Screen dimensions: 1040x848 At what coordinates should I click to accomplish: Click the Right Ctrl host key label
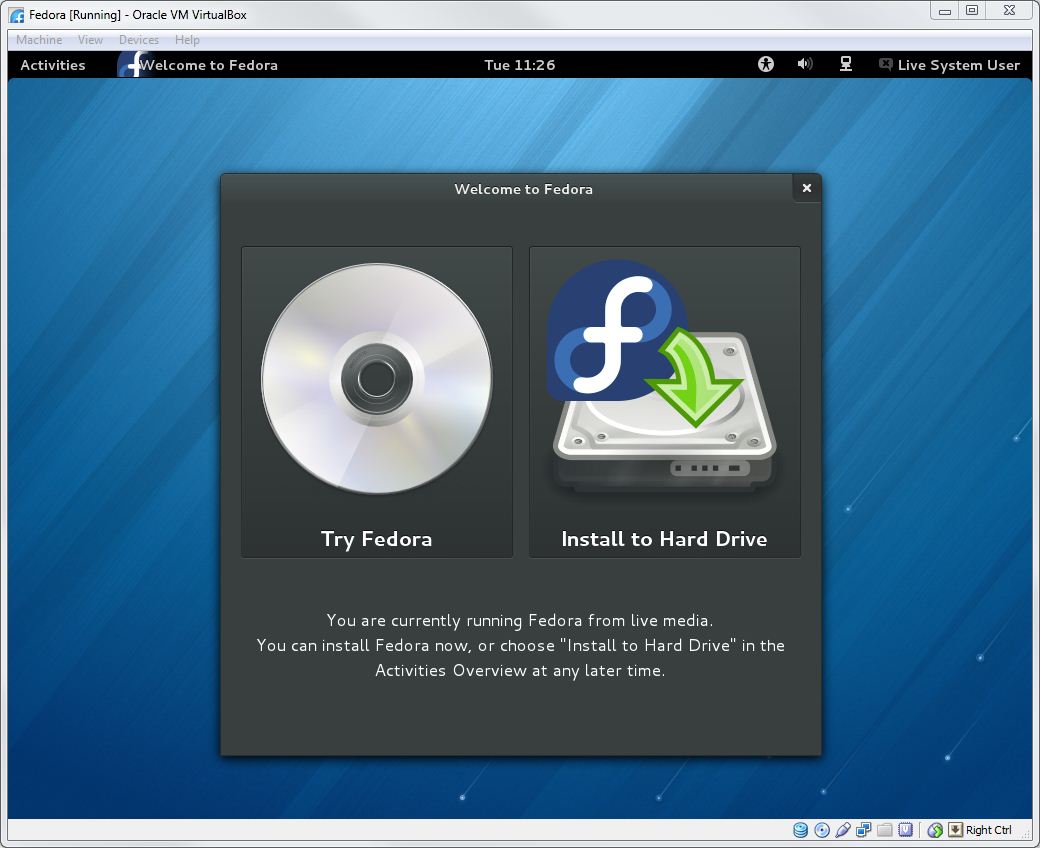click(x=989, y=830)
